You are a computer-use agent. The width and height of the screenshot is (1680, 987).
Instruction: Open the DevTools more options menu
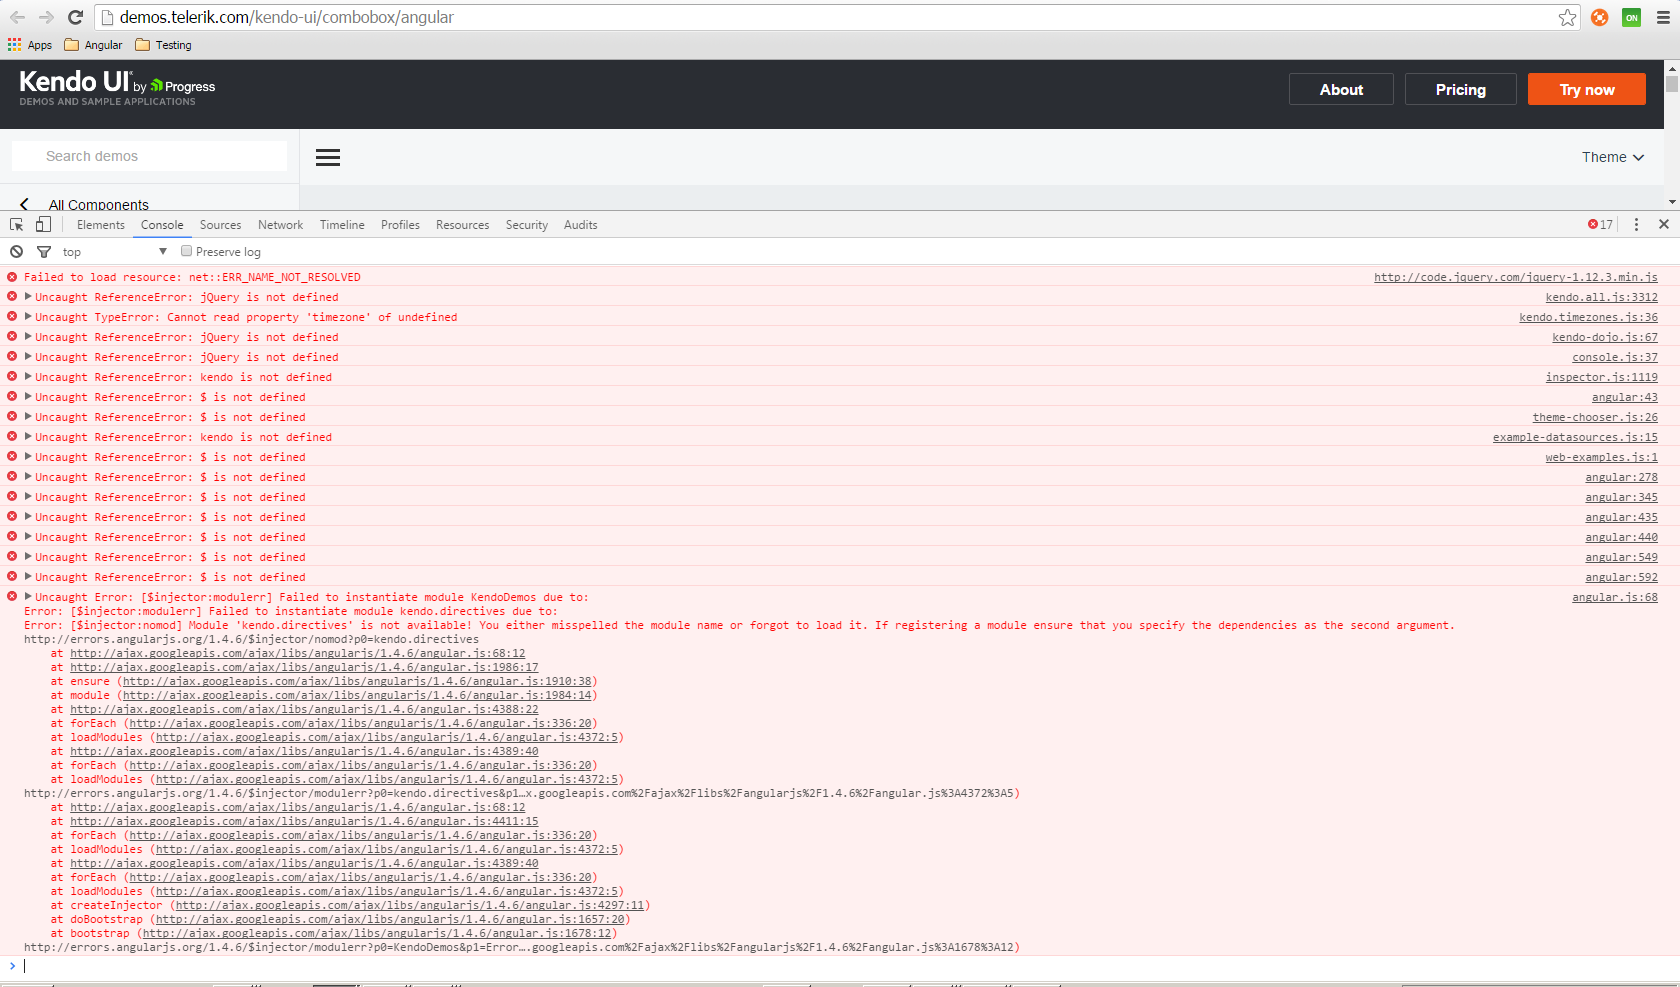tap(1636, 225)
